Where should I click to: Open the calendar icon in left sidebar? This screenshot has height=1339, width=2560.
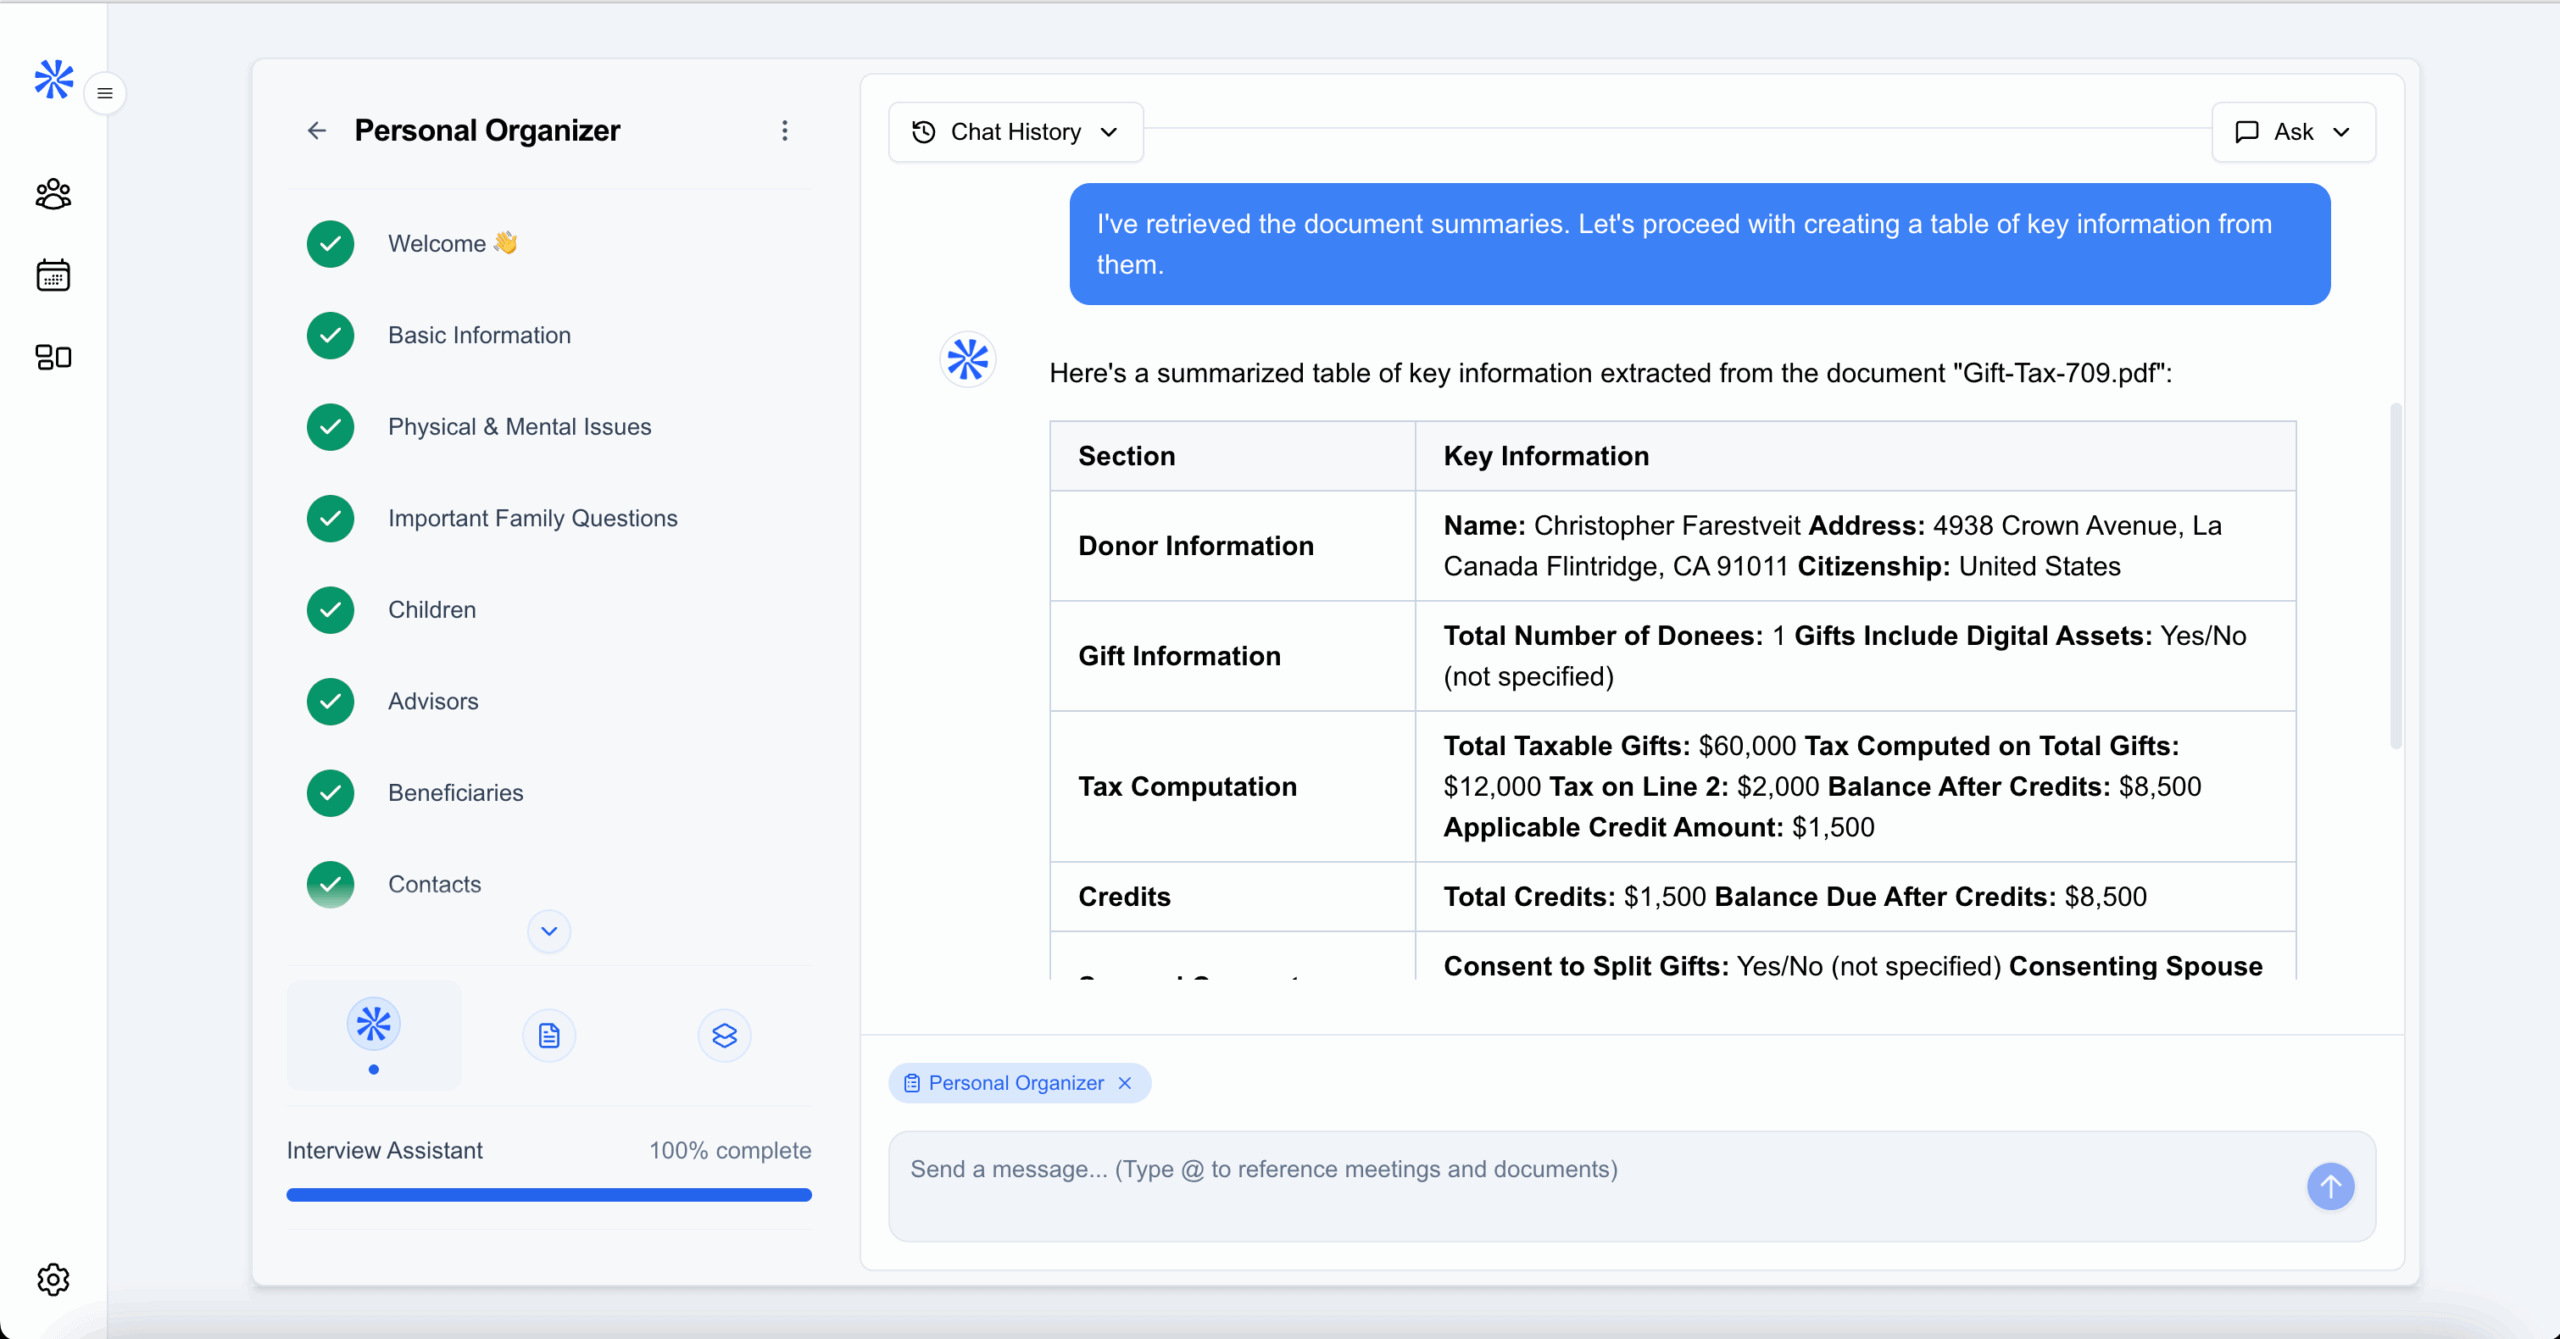click(x=53, y=275)
